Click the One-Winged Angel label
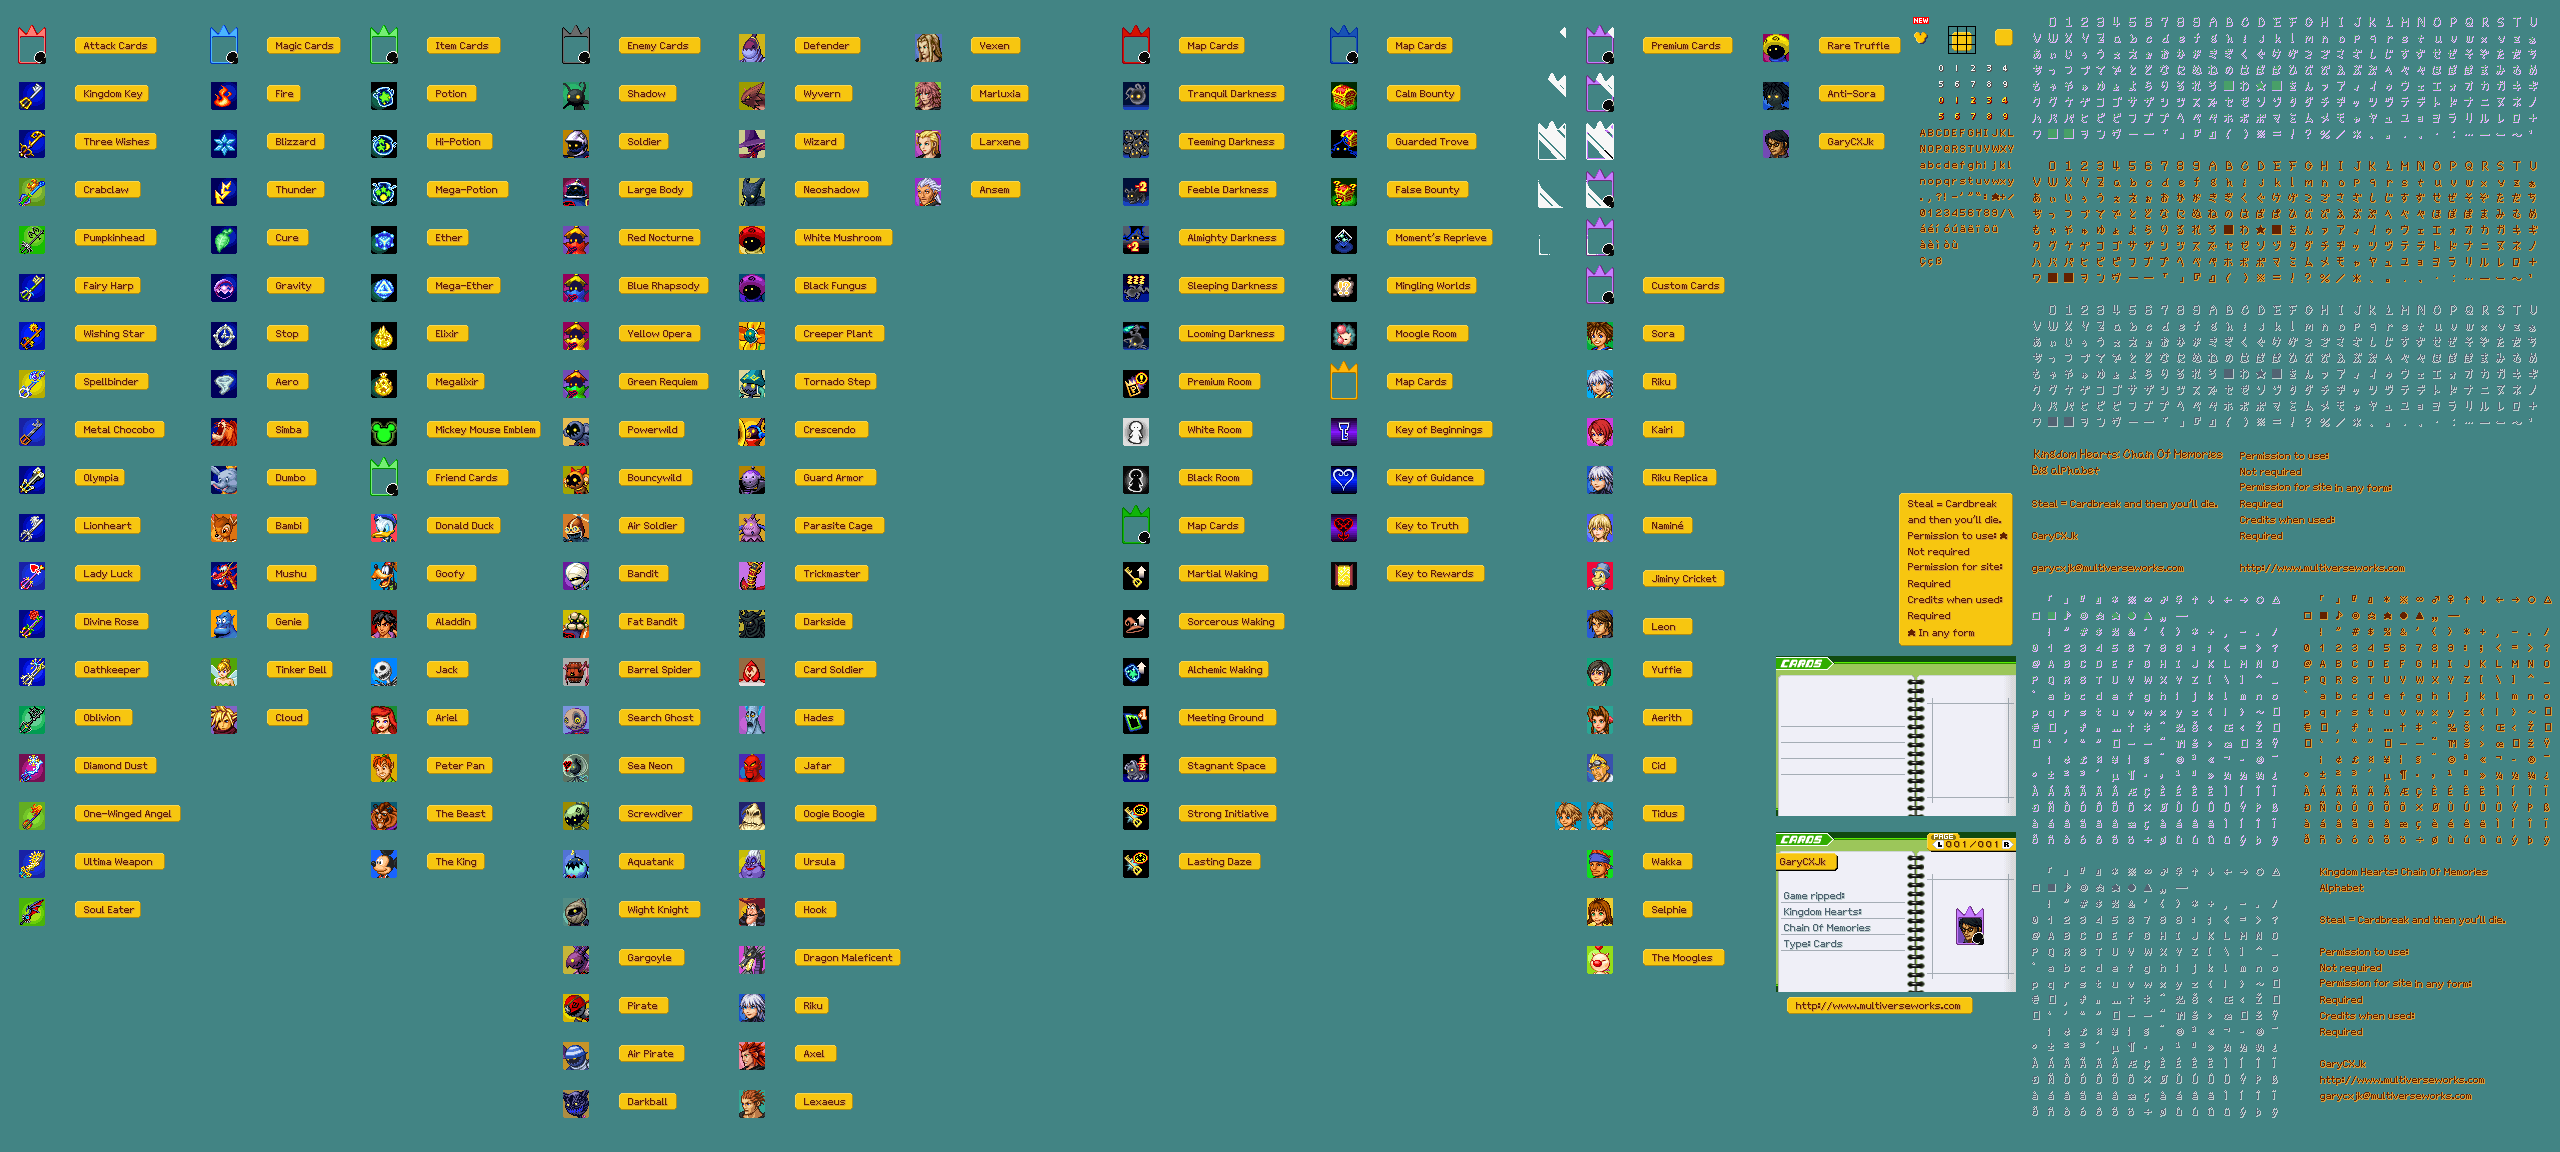The height and width of the screenshot is (1152, 2560). pyautogui.click(x=127, y=814)
